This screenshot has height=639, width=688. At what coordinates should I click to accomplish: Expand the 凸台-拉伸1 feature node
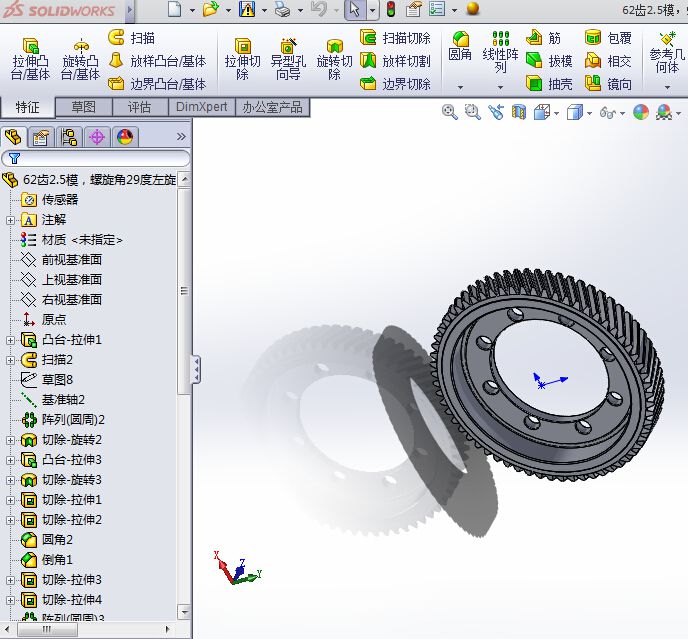pyautogui.click(x=11, y=340)
